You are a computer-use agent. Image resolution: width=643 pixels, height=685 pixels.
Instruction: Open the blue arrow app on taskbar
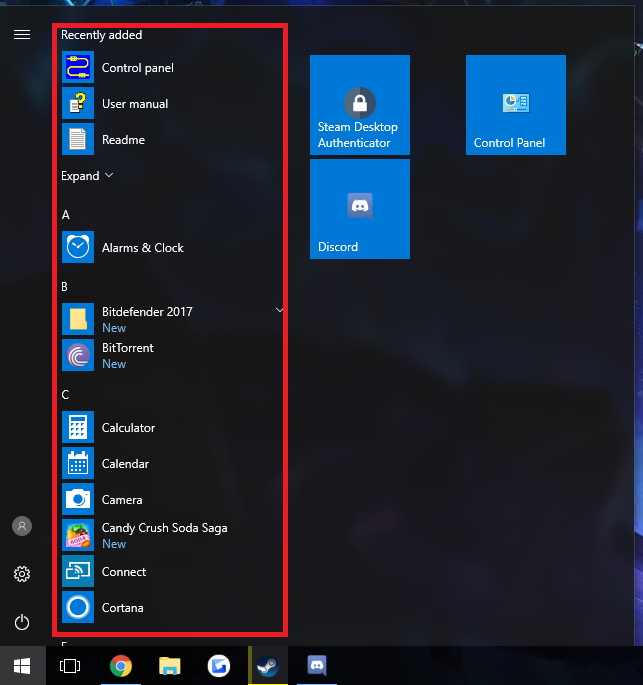219,666
